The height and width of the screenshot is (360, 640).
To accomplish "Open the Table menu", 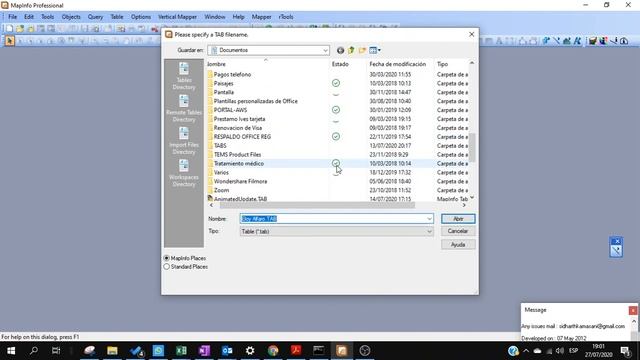I will (x=117, y=17).
